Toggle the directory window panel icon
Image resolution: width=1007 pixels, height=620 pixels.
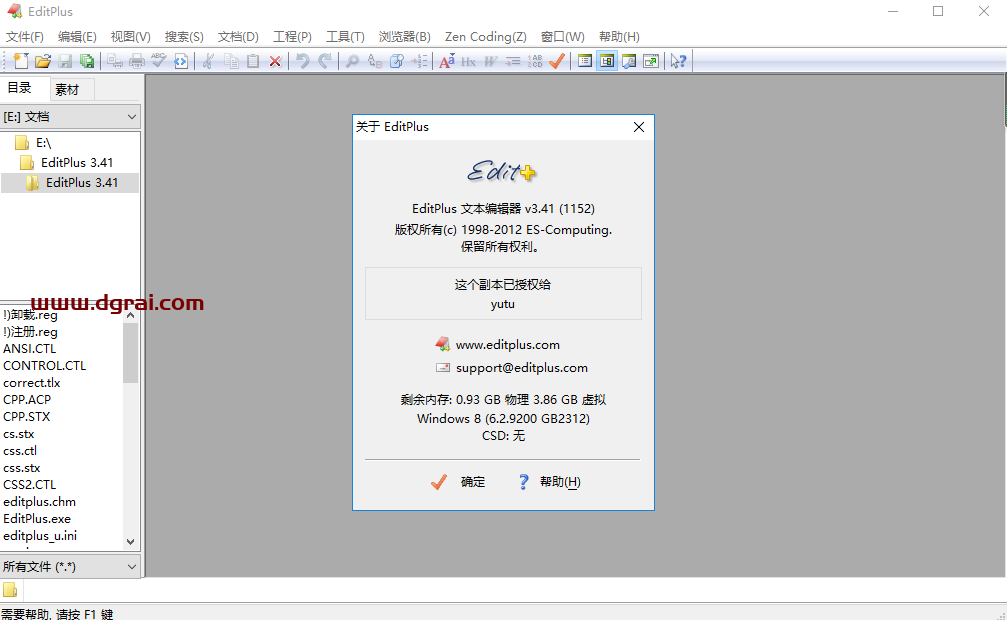tap(607, 61)
